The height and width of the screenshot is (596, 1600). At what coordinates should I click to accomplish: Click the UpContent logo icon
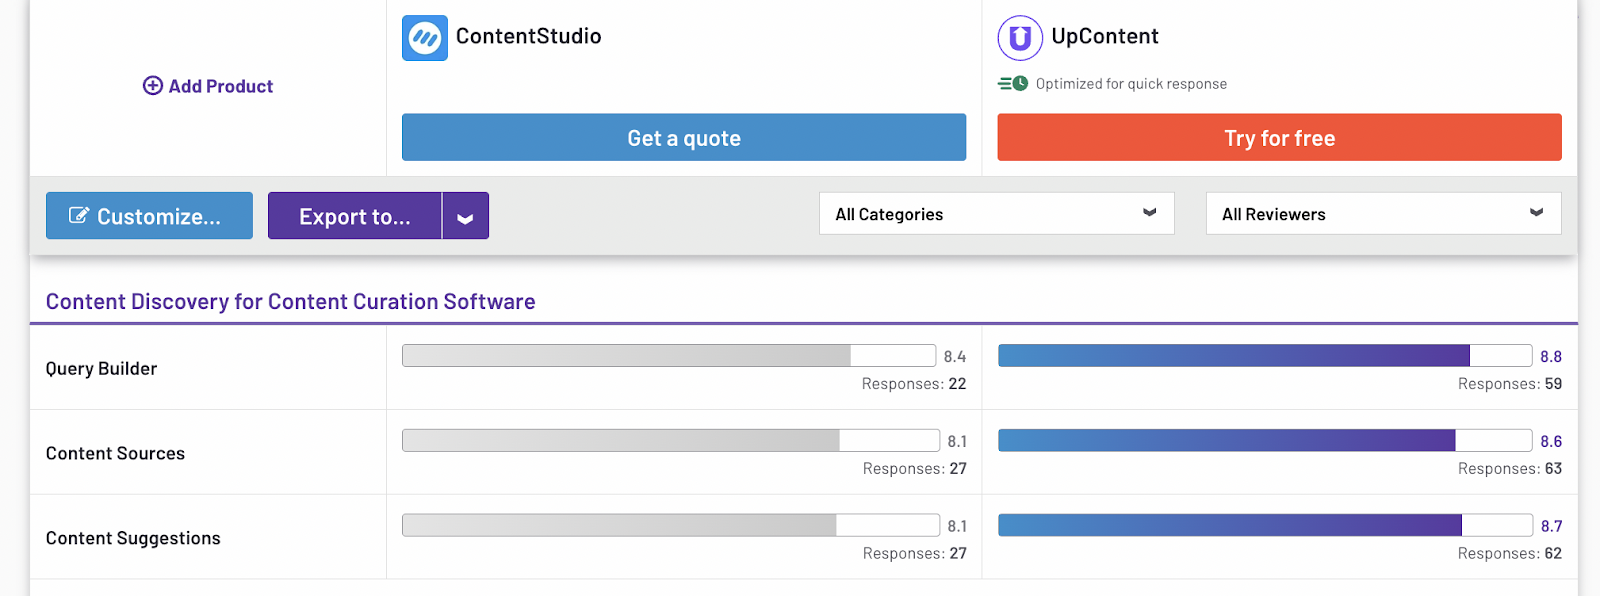click(1019, 38)
